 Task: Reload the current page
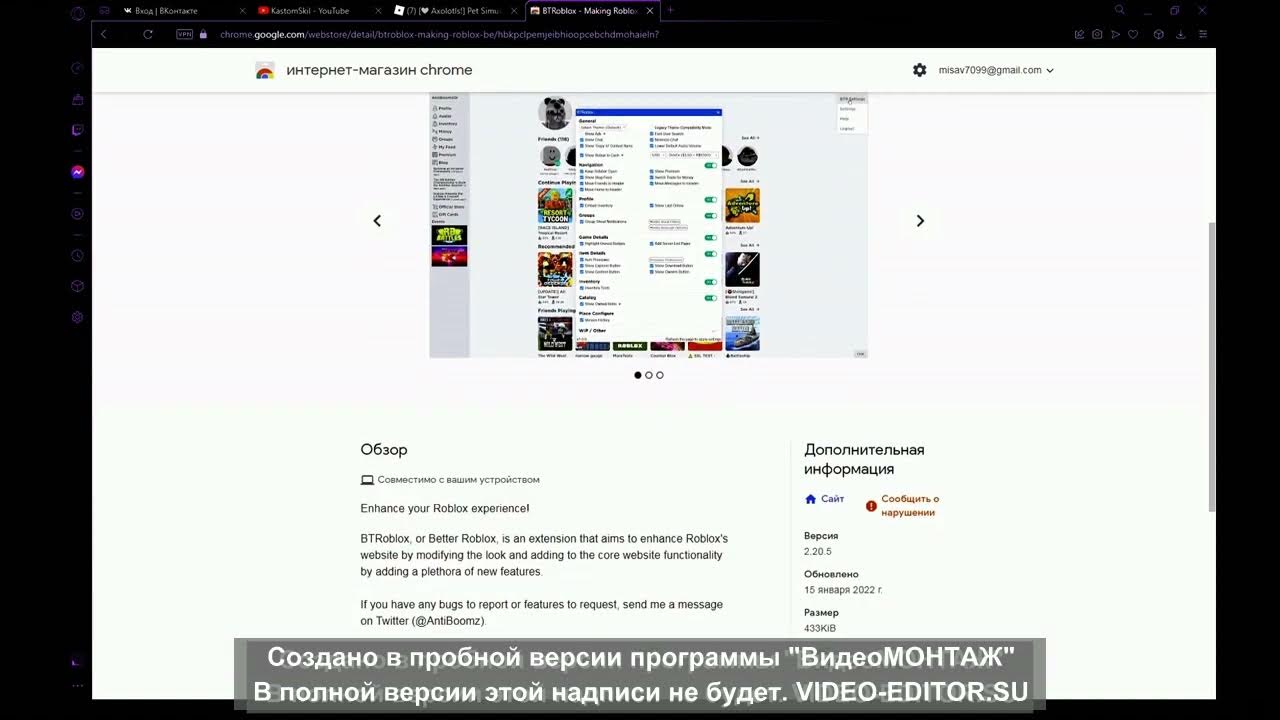pos(148,34)
